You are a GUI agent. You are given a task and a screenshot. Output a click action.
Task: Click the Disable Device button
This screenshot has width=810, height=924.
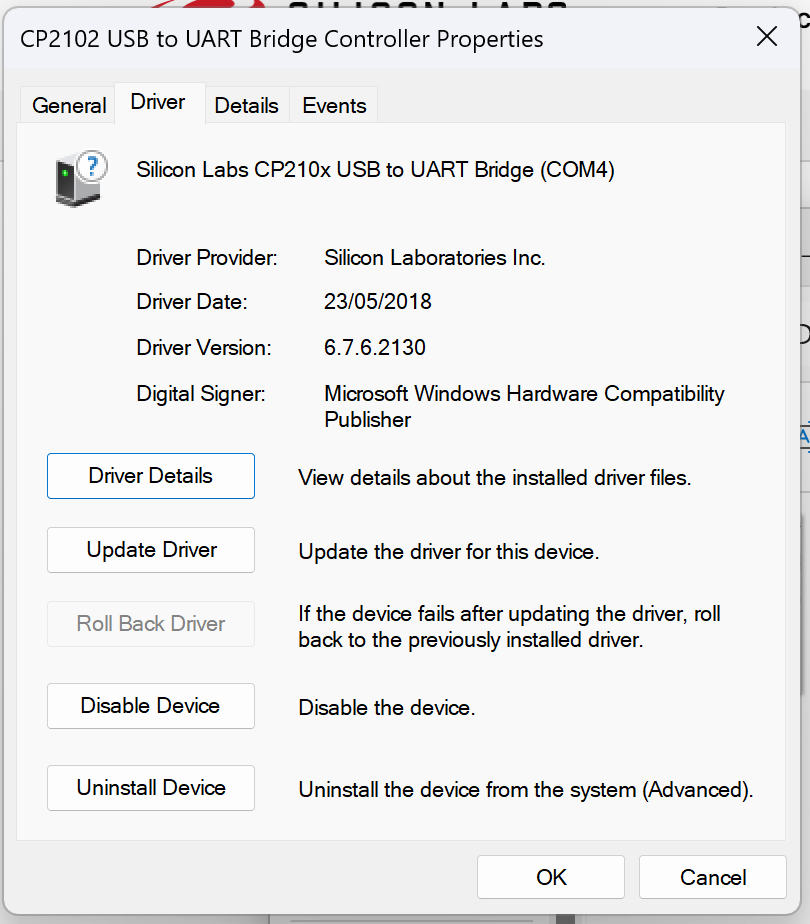click(x=151, y=706)
